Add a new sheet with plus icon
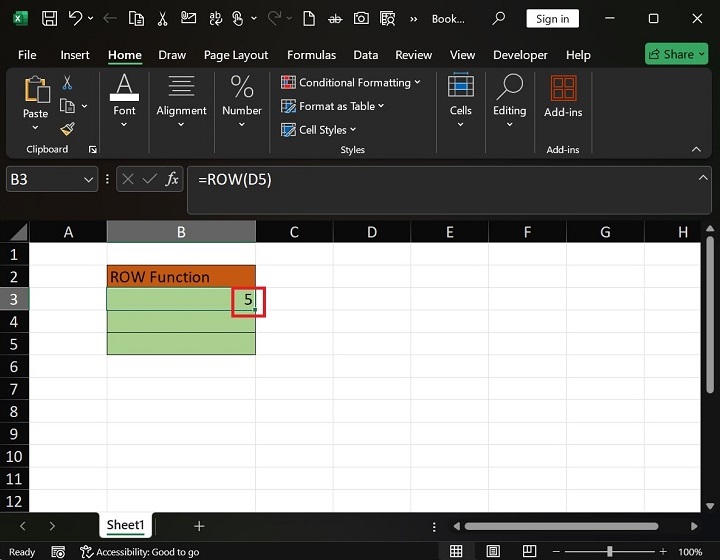 (199, 526)
